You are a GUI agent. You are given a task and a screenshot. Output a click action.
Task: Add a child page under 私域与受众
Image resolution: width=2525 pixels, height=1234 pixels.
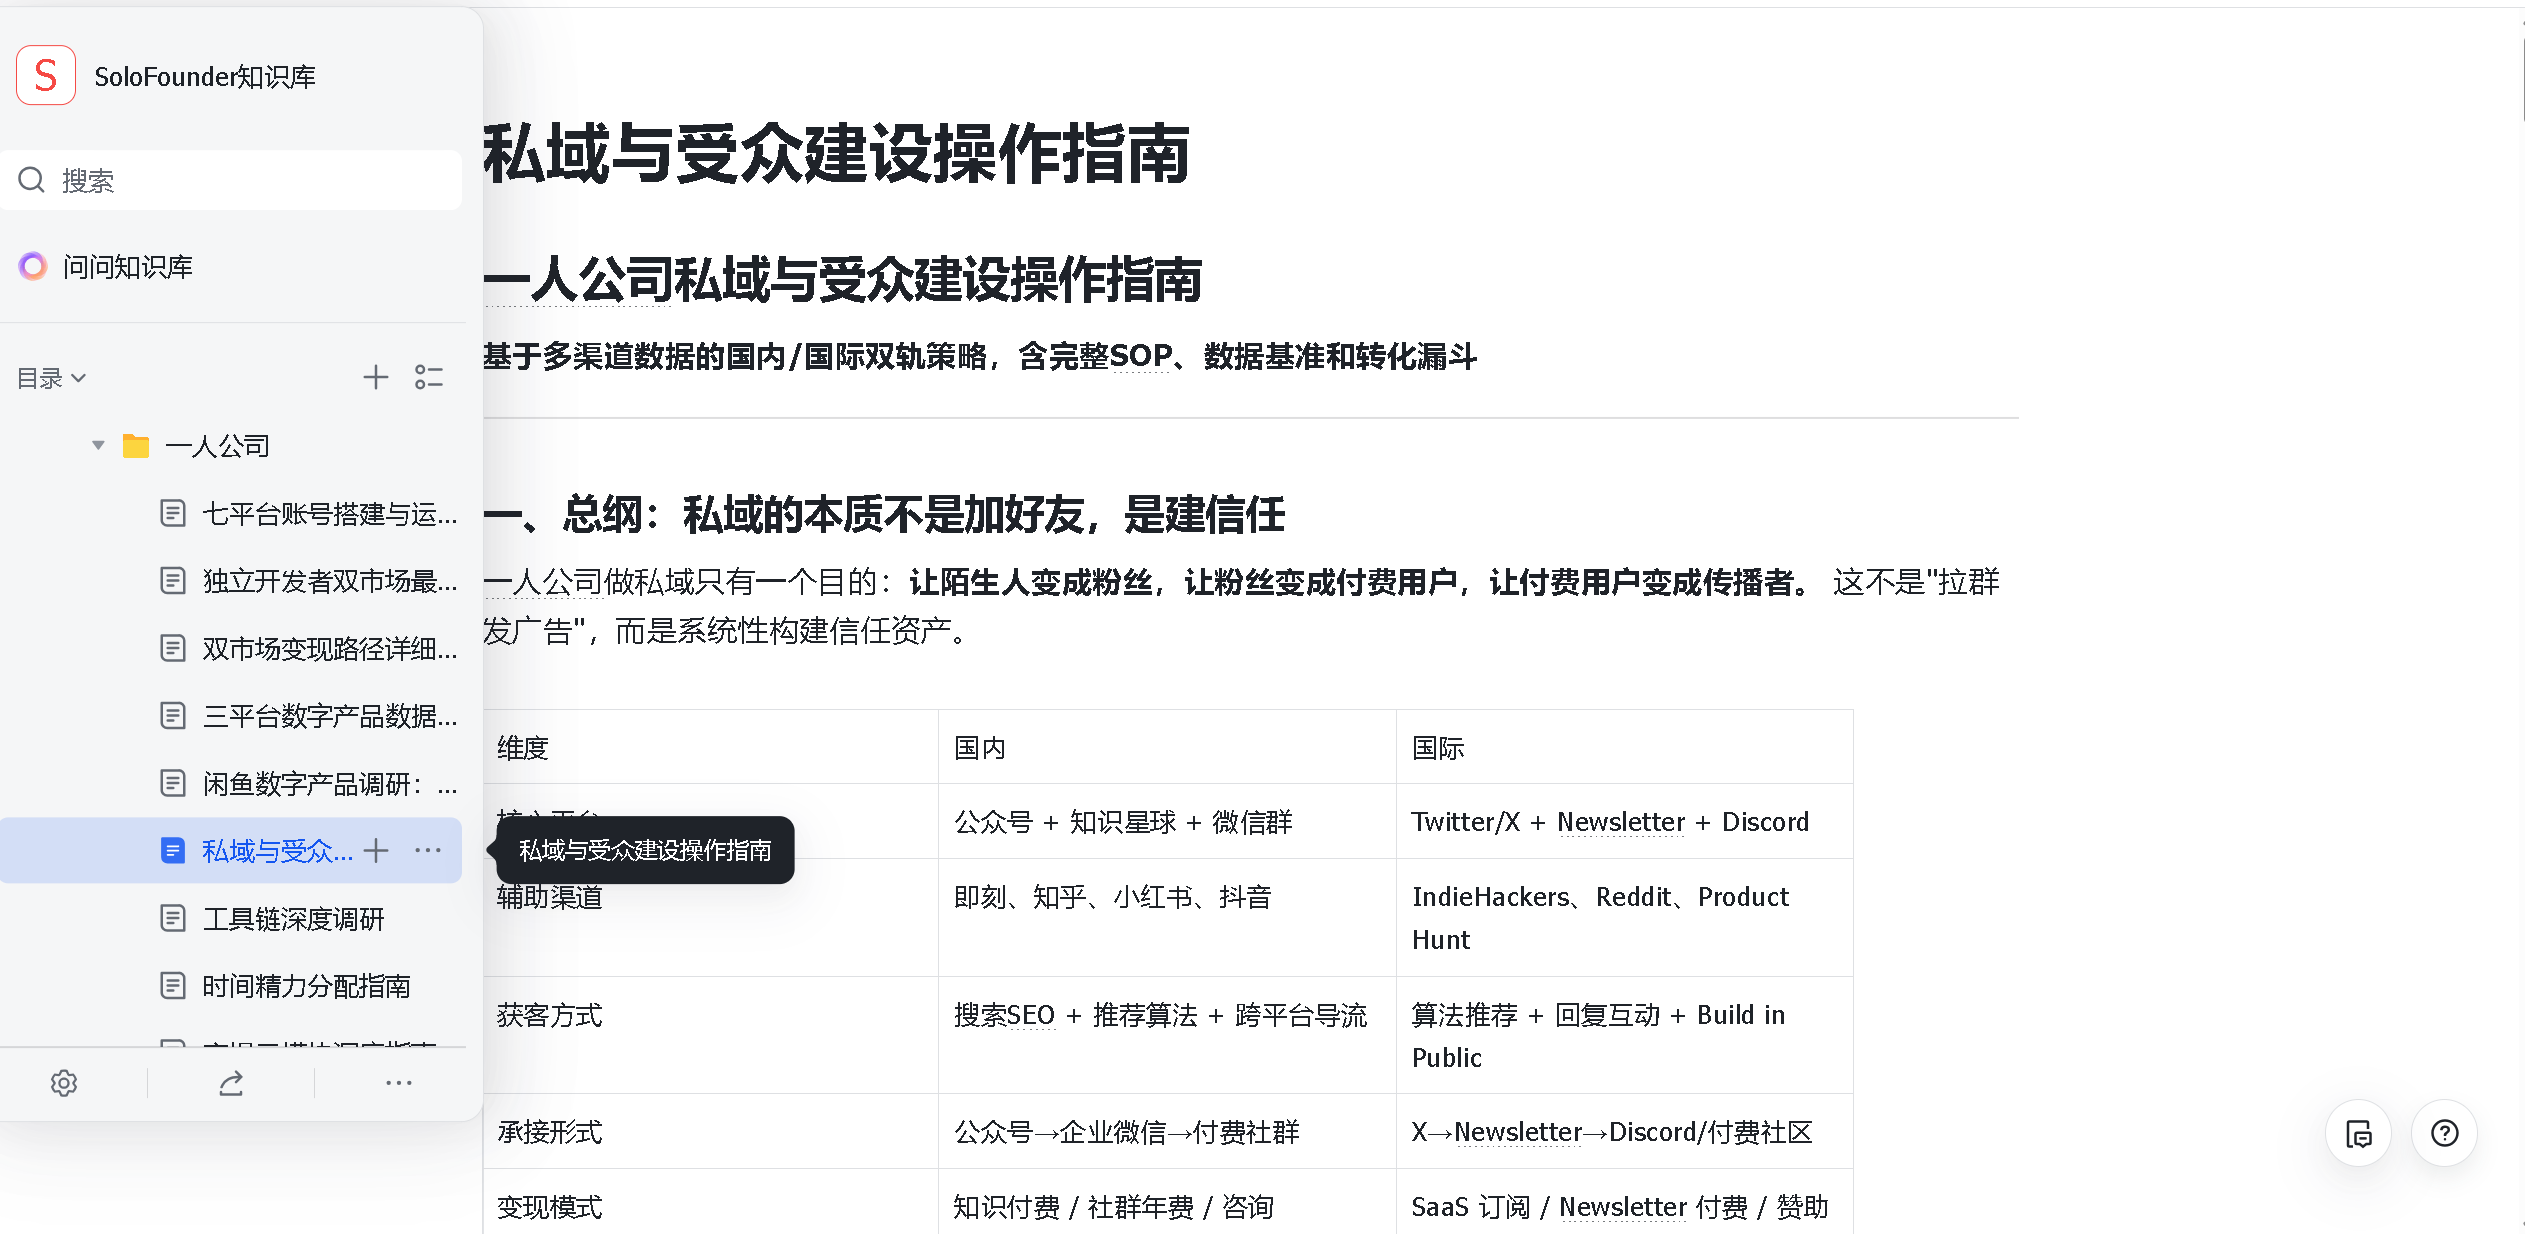(376, 851)
